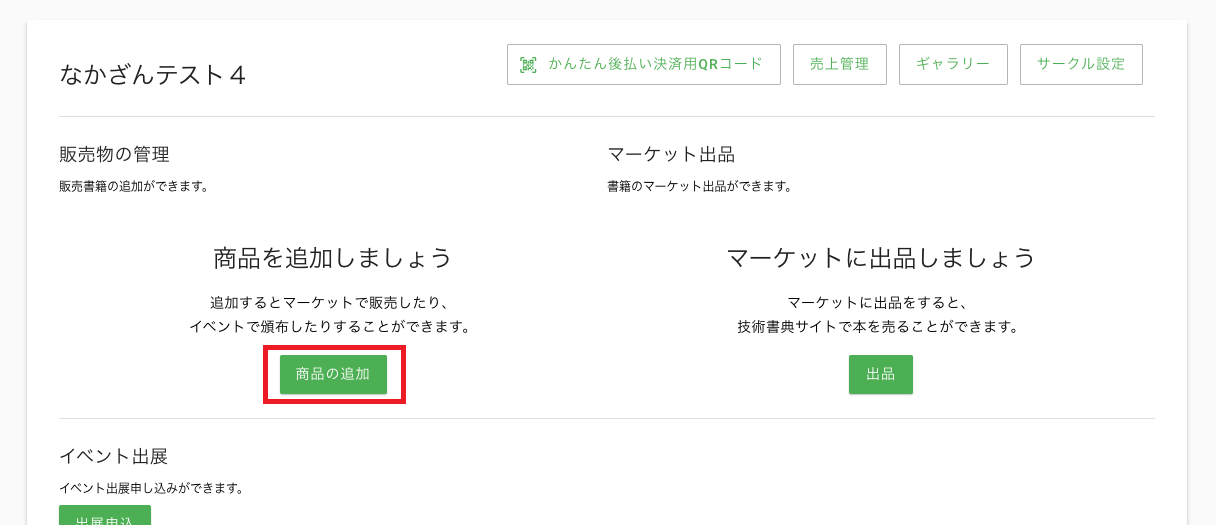Screen dimensions: 1216x525
Task: Click the green 商品の追加 button
Action: 333,374
